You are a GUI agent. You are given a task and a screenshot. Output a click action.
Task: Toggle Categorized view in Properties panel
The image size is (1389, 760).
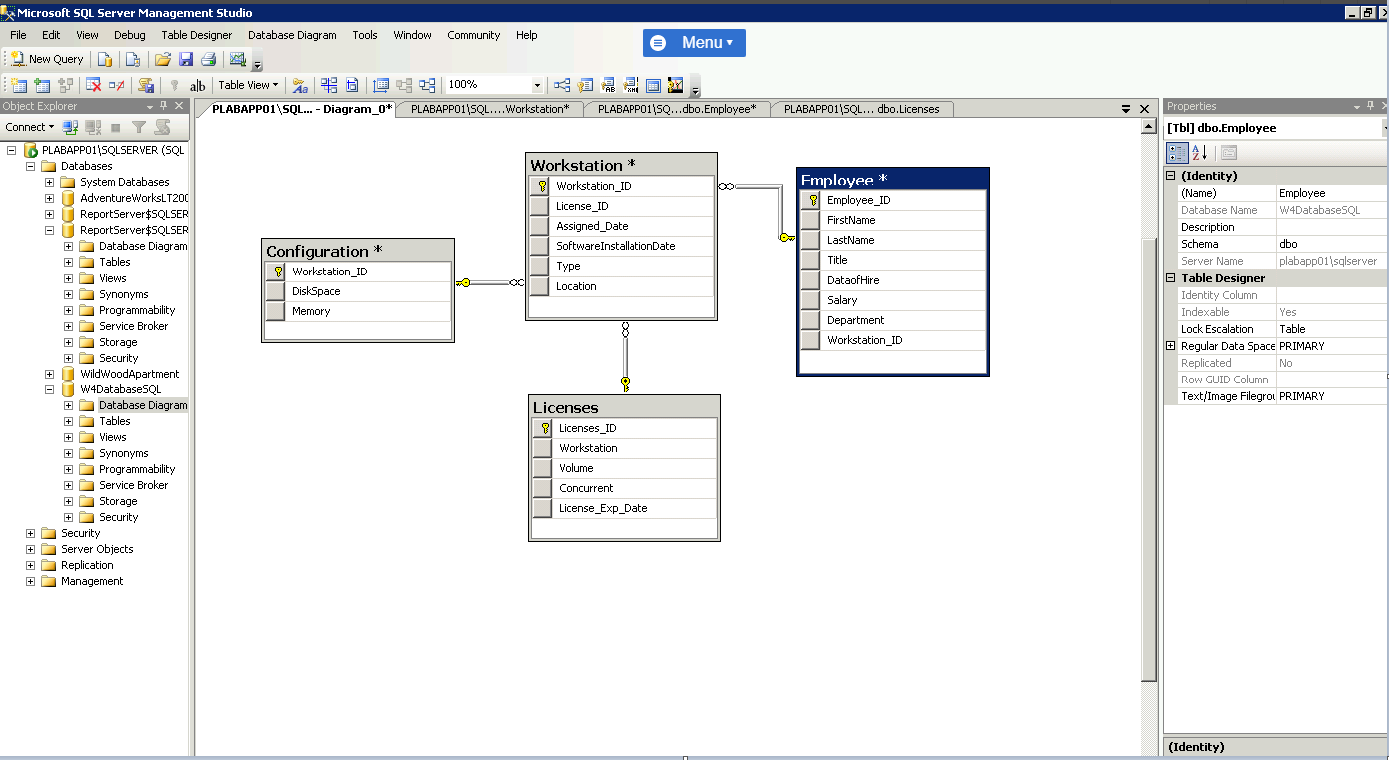(1178, 152)
